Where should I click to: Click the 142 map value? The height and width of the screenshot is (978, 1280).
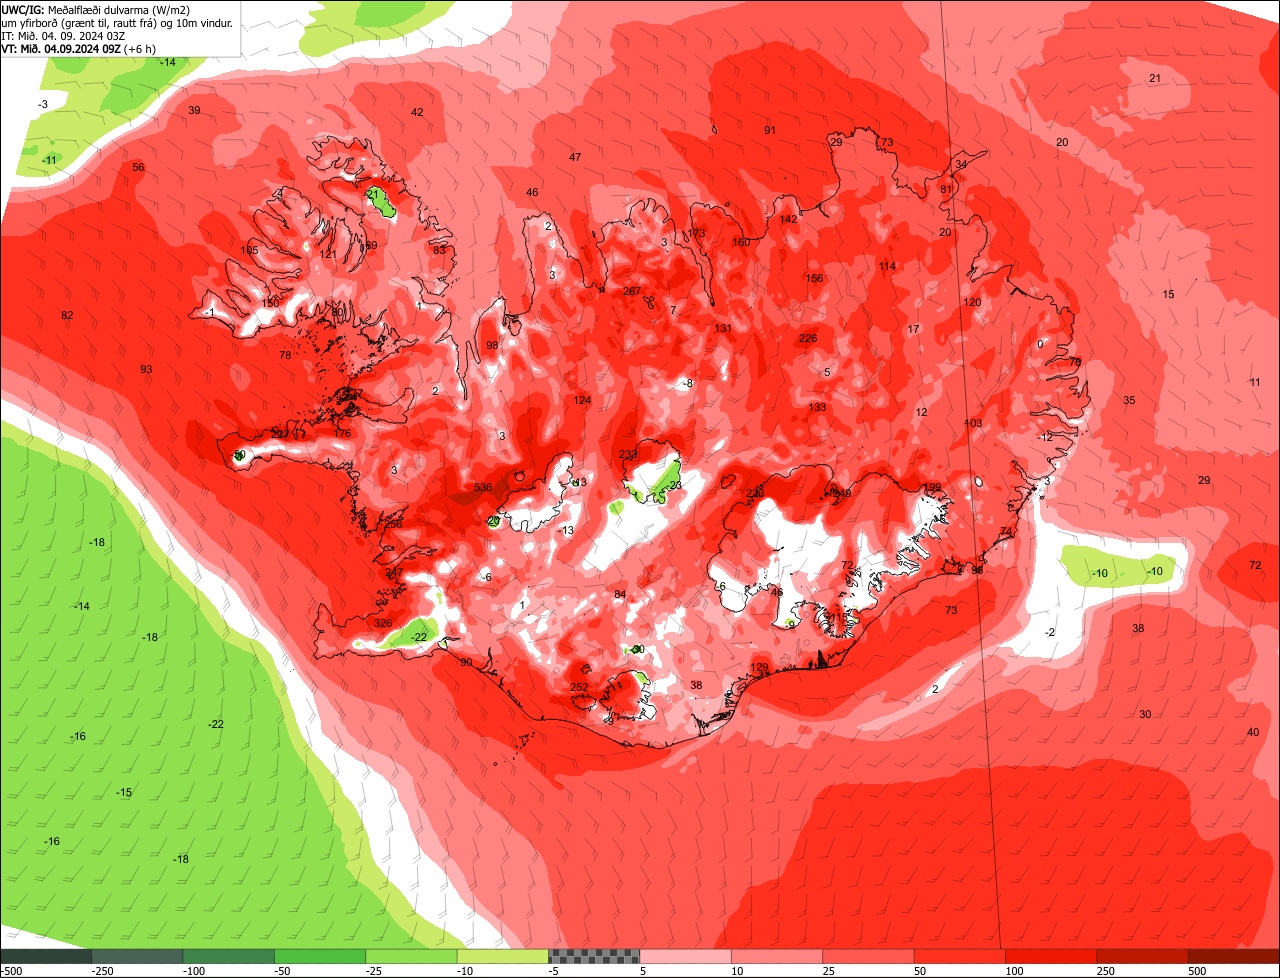pyautogui.click(x=788, y=219)
